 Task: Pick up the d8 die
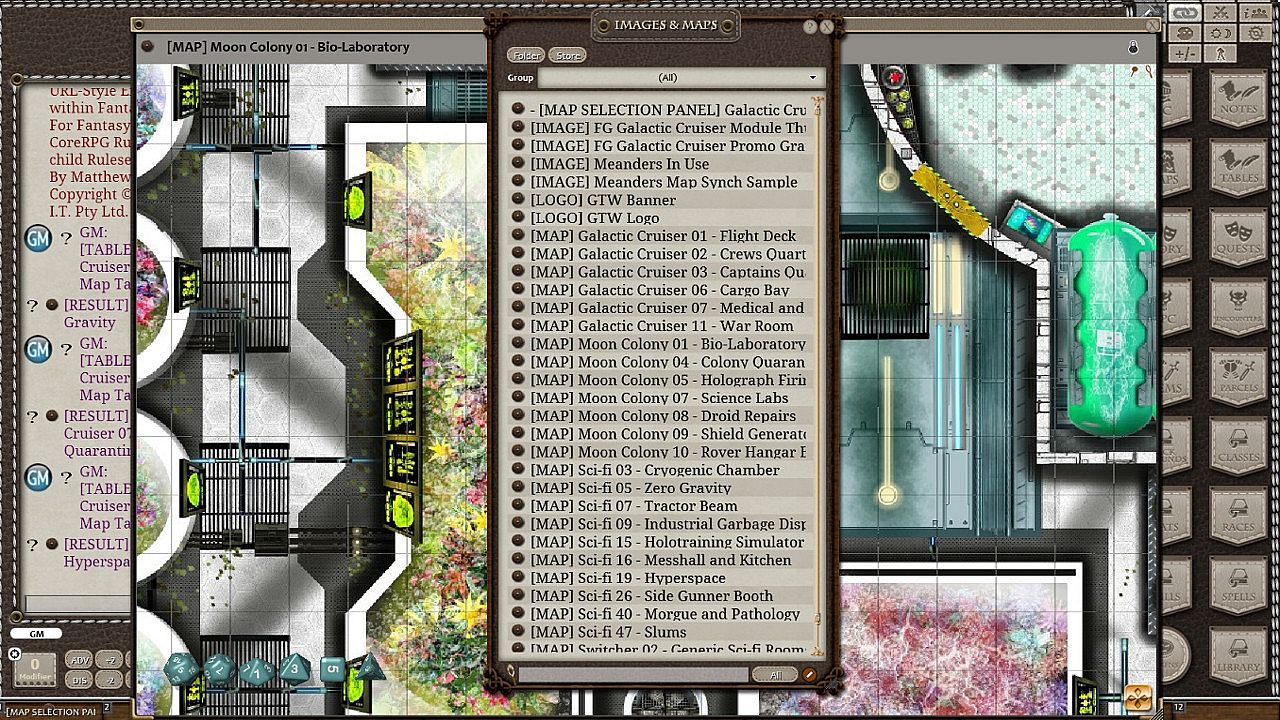pos(294,668)
